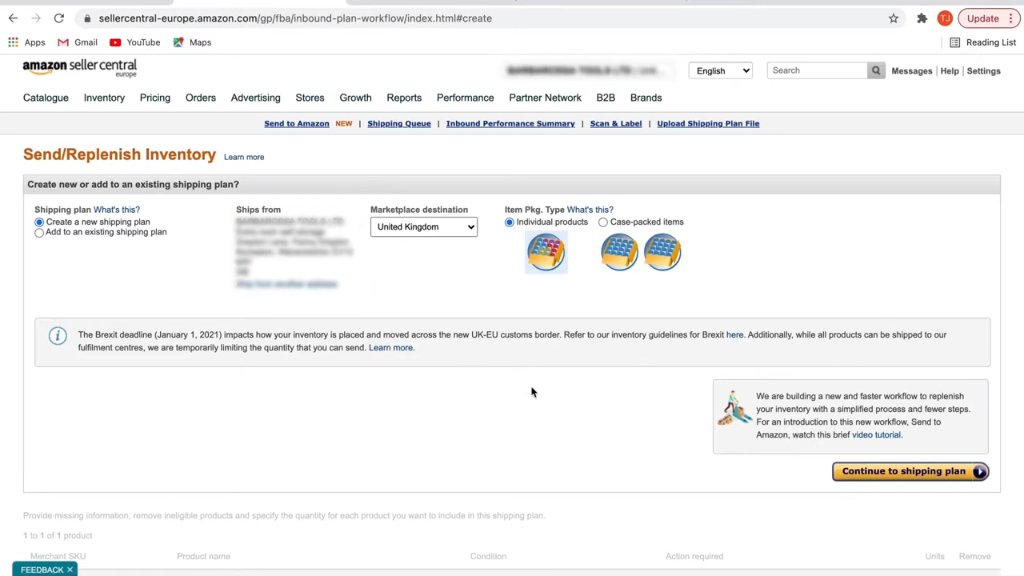Open the Marketplace destination United Kingdom dropdown
The height and width of the screenshot is (576, 1024).
point(424,227)
